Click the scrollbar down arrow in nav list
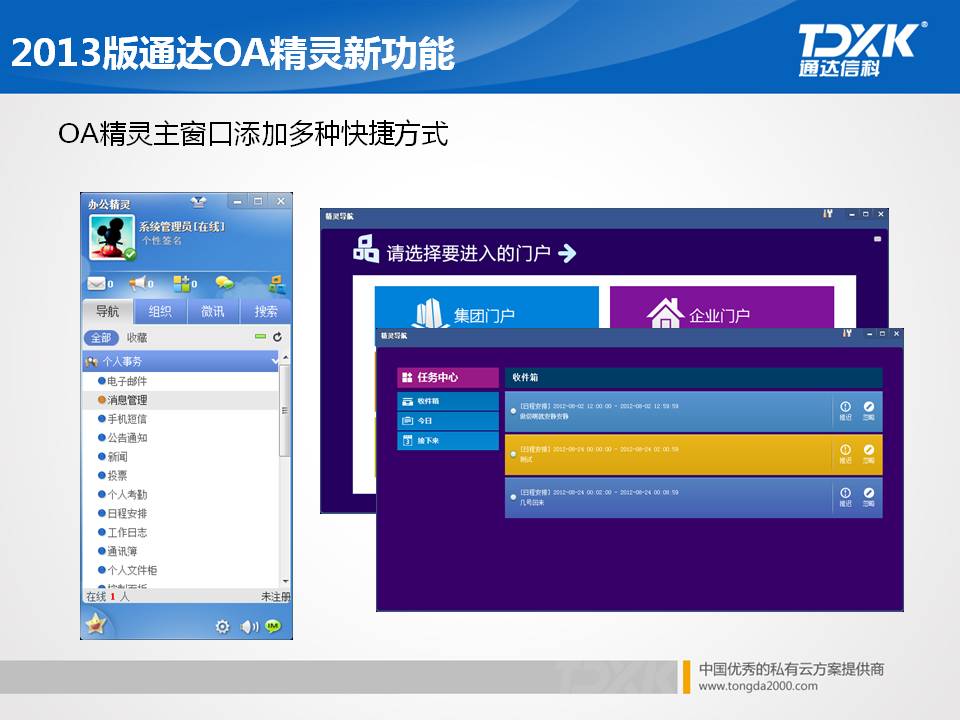The width and height of the screenshot is (960, 720). pyautogui.click(x=285, y=581)
